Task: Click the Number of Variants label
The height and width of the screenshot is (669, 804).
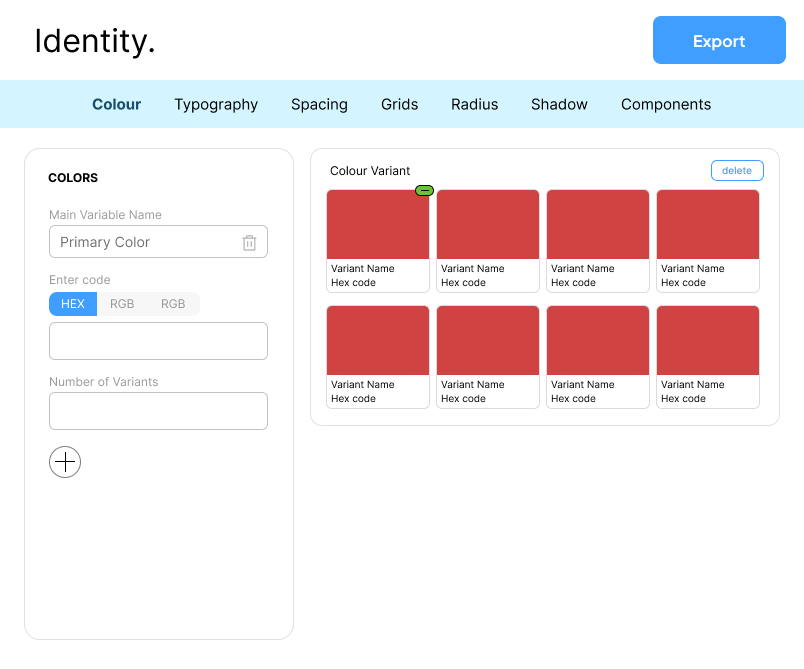Action: click(104, 382)
